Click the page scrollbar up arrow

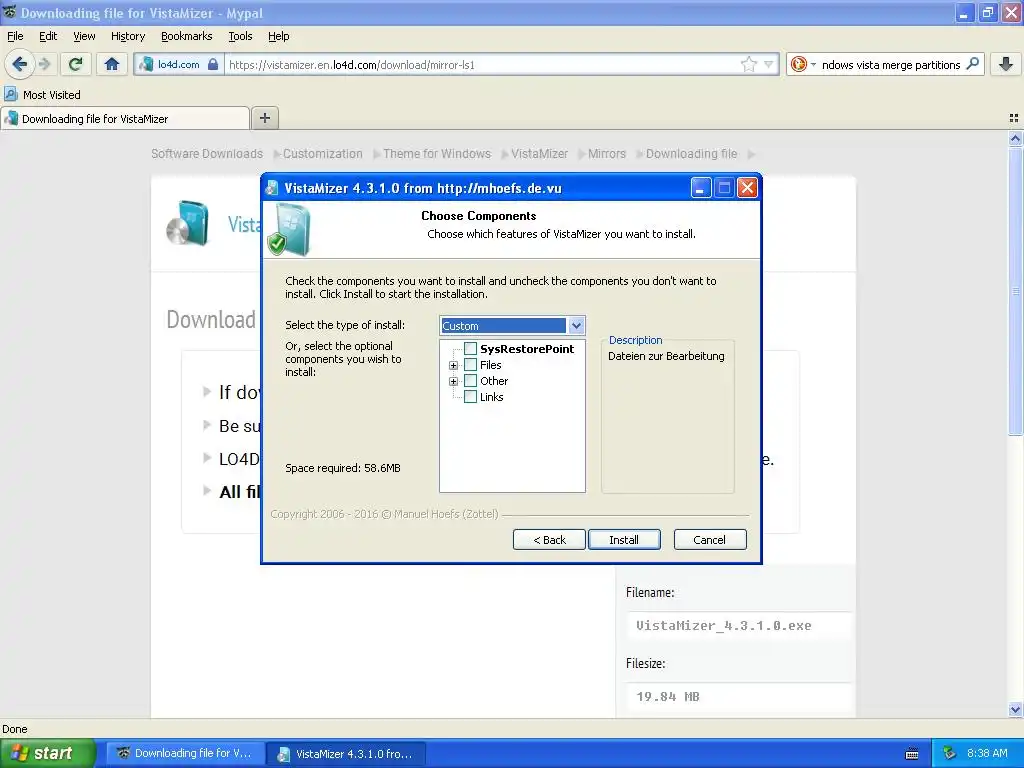[1015, 138]
